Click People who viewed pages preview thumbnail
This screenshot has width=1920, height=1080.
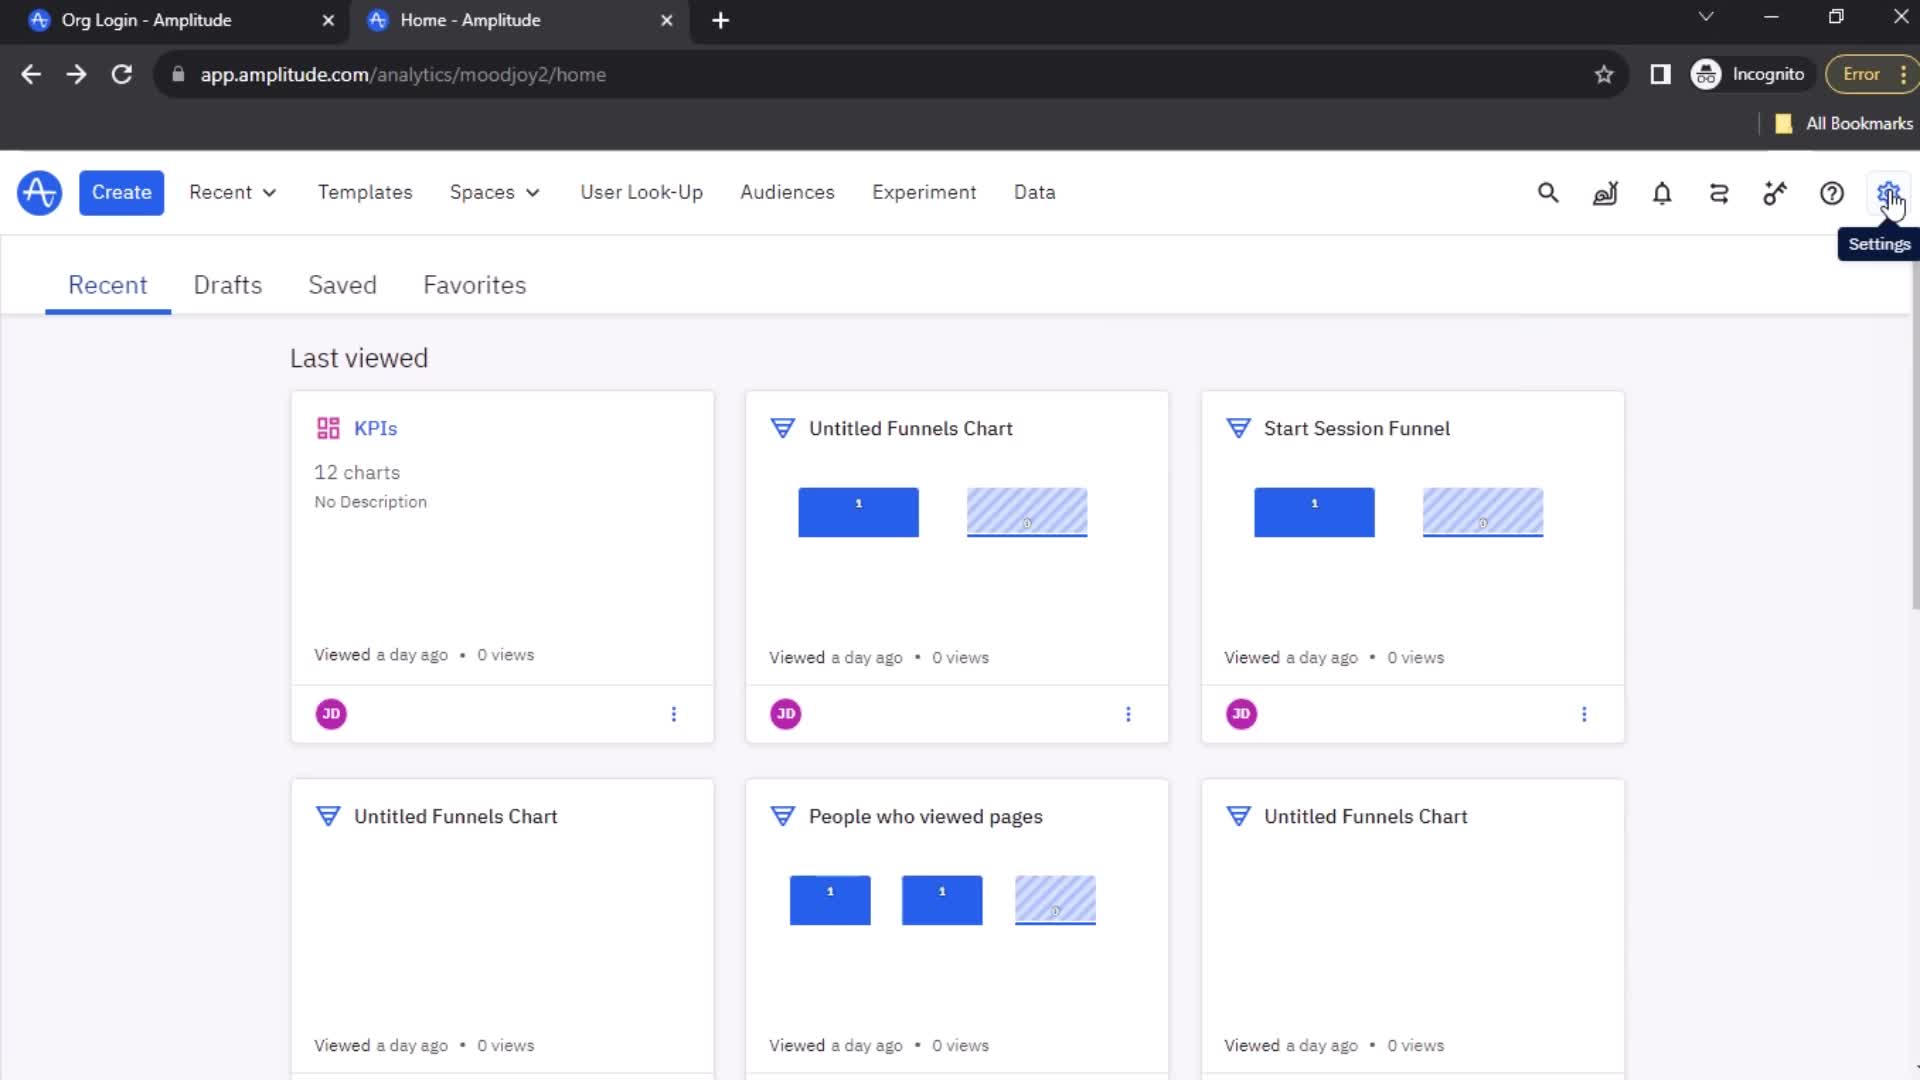pyautogui.click(x=943, y=900)
